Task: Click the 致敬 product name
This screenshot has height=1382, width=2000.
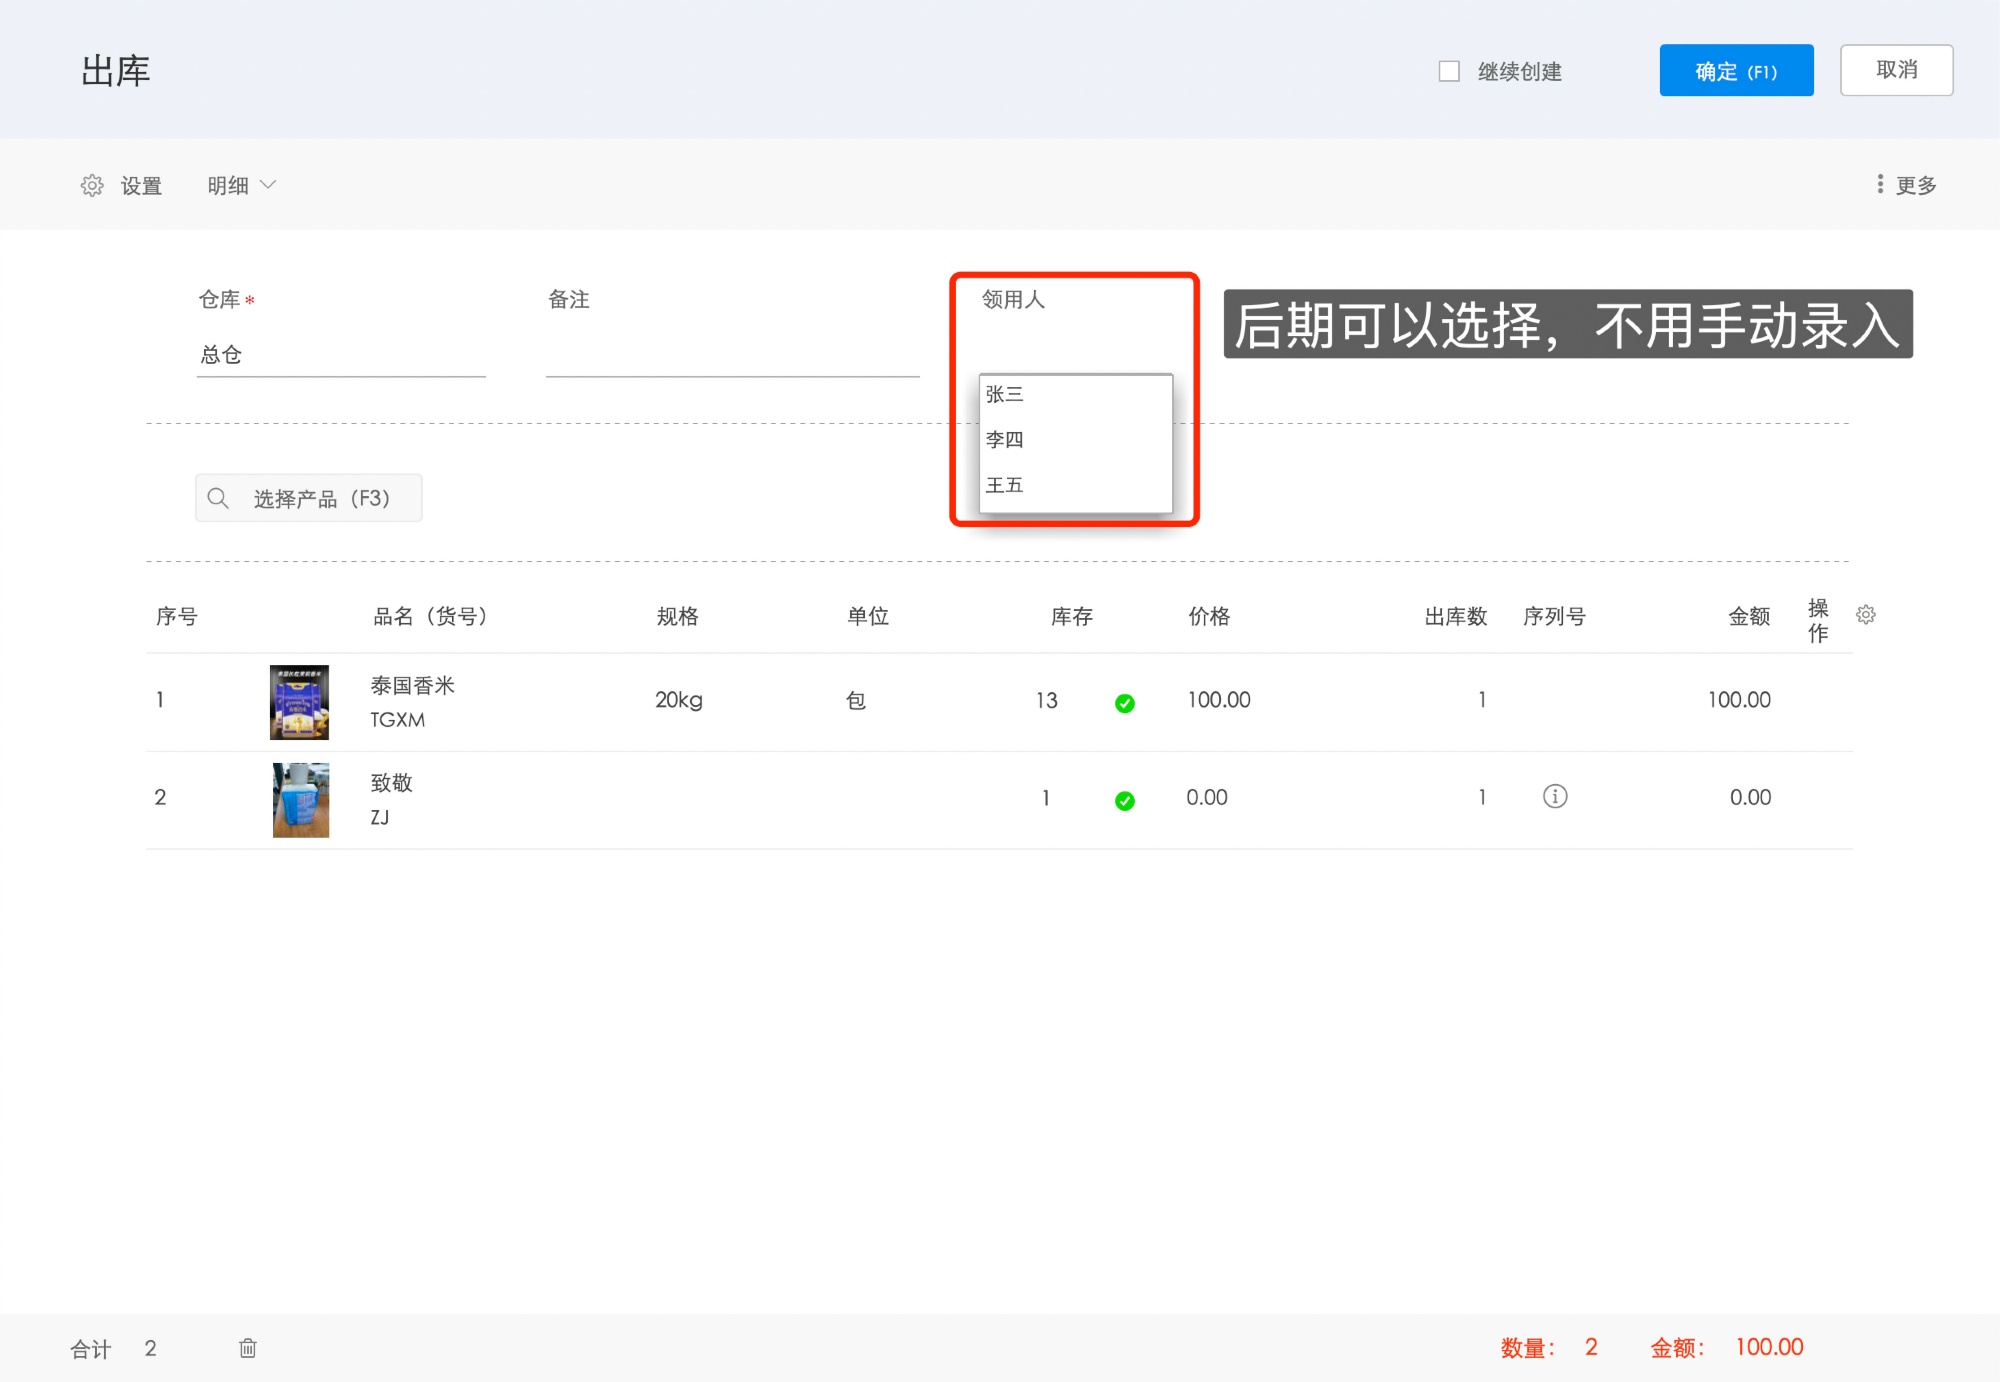Action: click(x=391, y=783)
